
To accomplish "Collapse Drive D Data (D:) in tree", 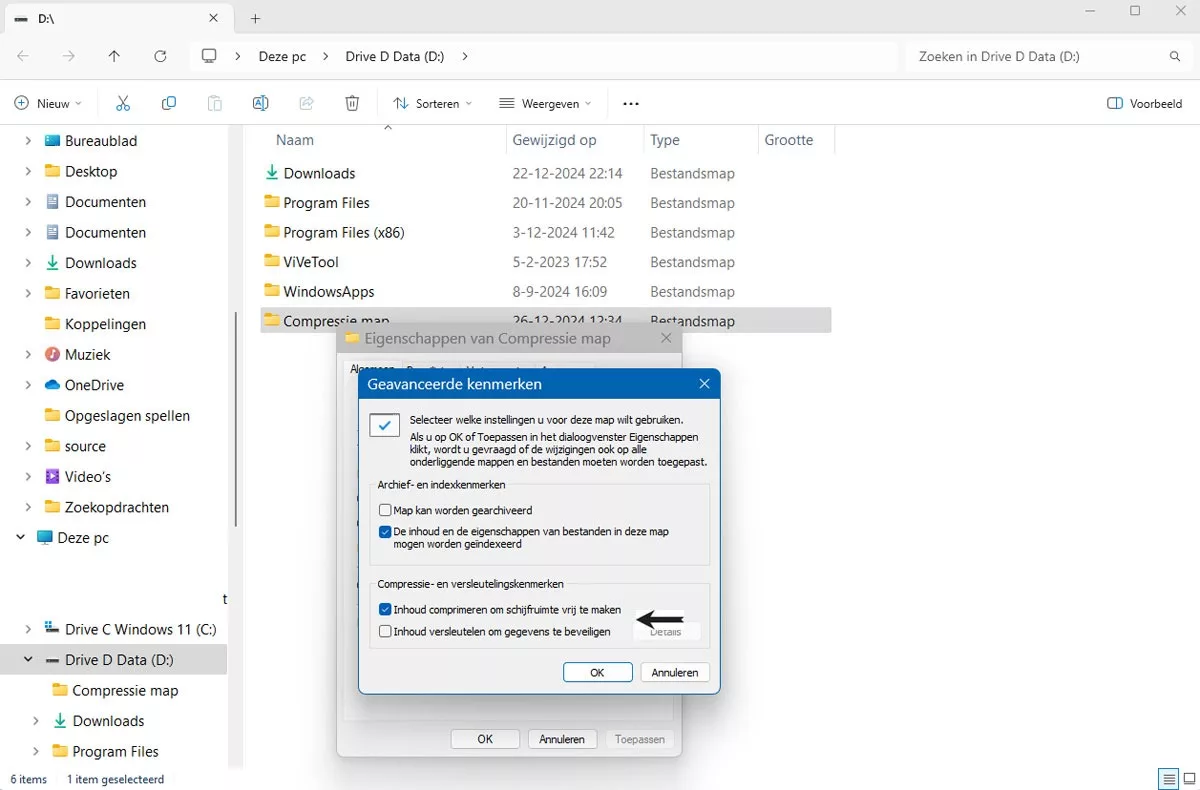I will tap(28, 660).
